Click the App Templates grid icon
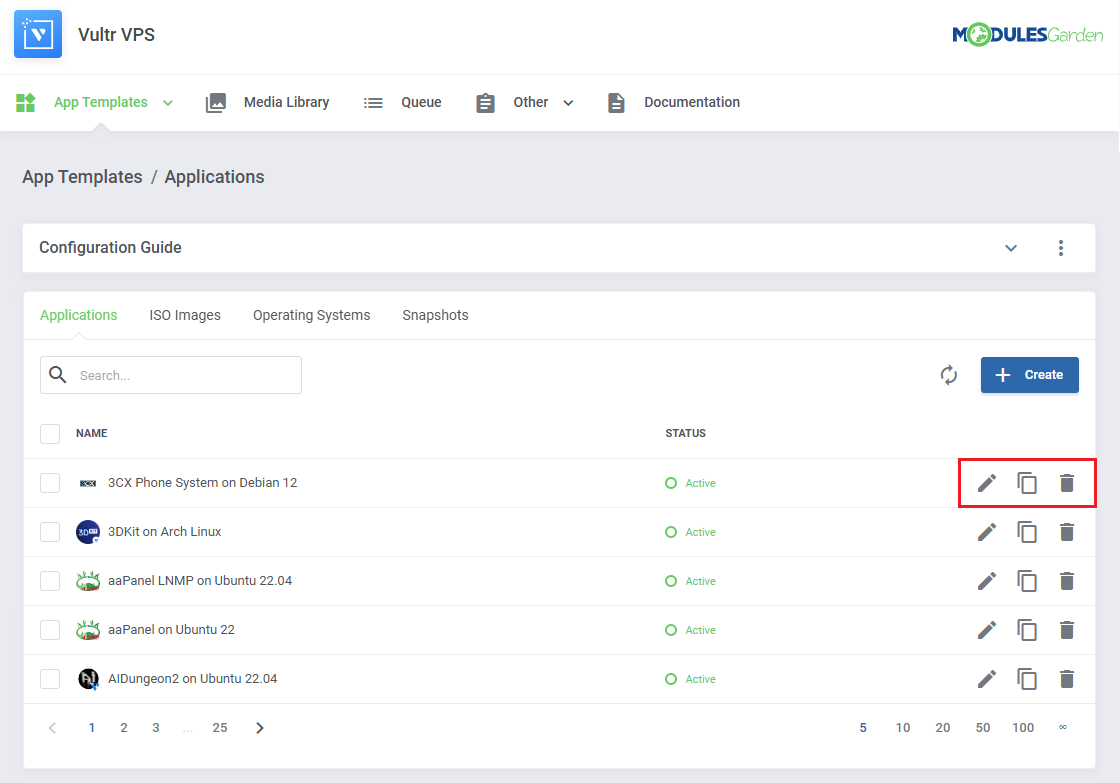 pyautogui.click(x=26, y=103)
